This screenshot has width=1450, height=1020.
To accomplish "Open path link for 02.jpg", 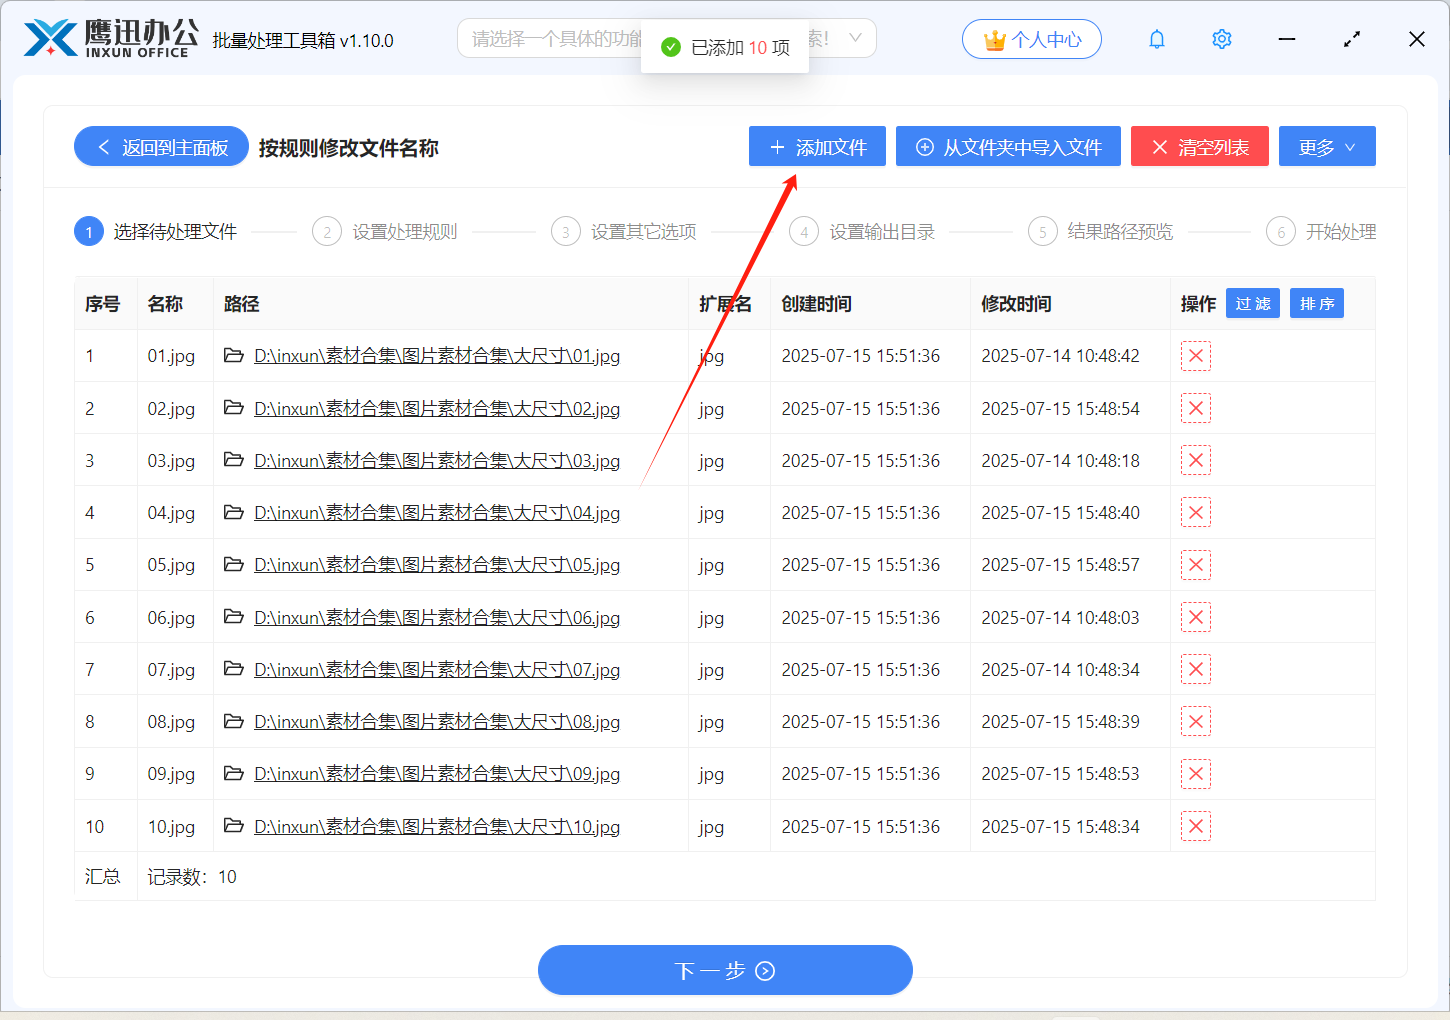I will coord(437,408).
